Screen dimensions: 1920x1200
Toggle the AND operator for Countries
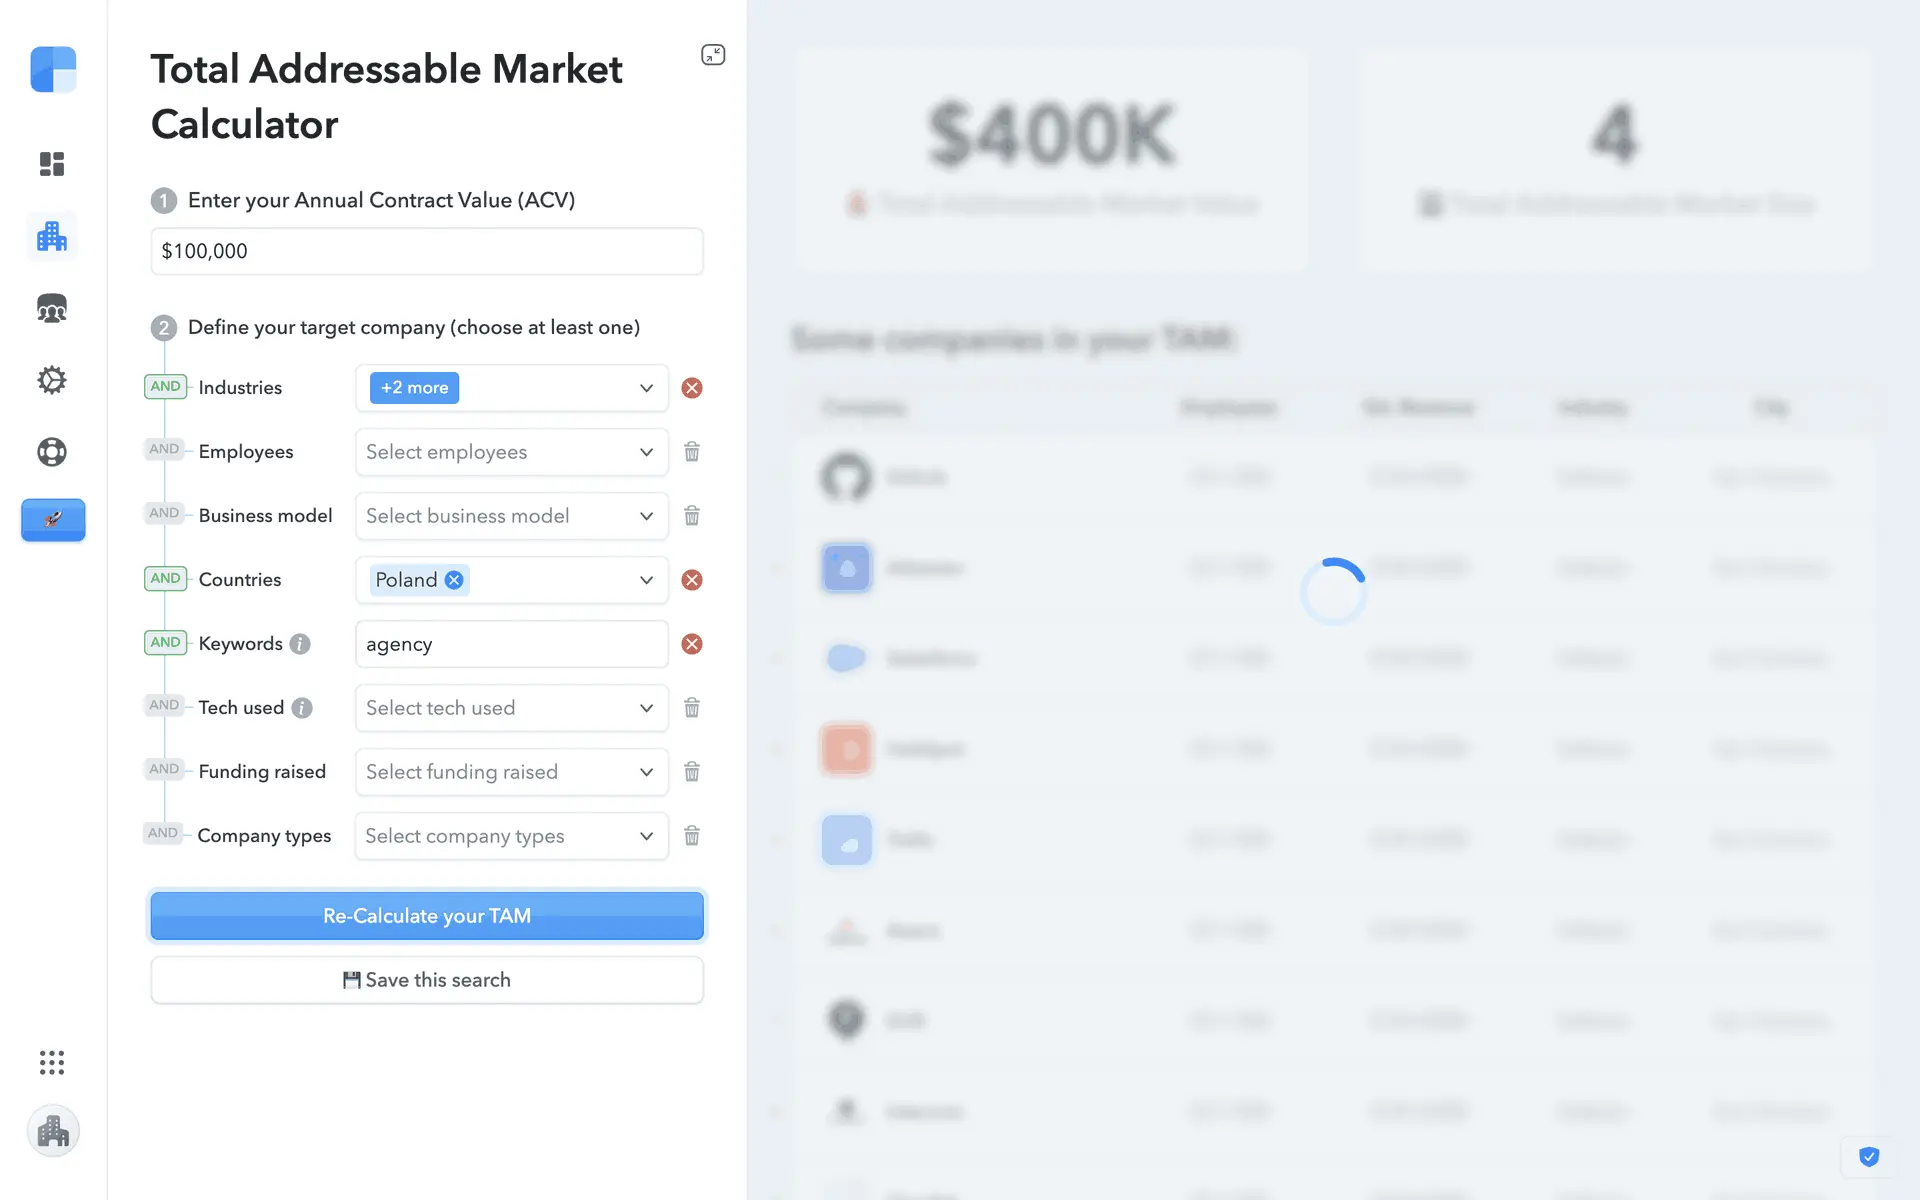pyautogui.click(x=165, y=579)
